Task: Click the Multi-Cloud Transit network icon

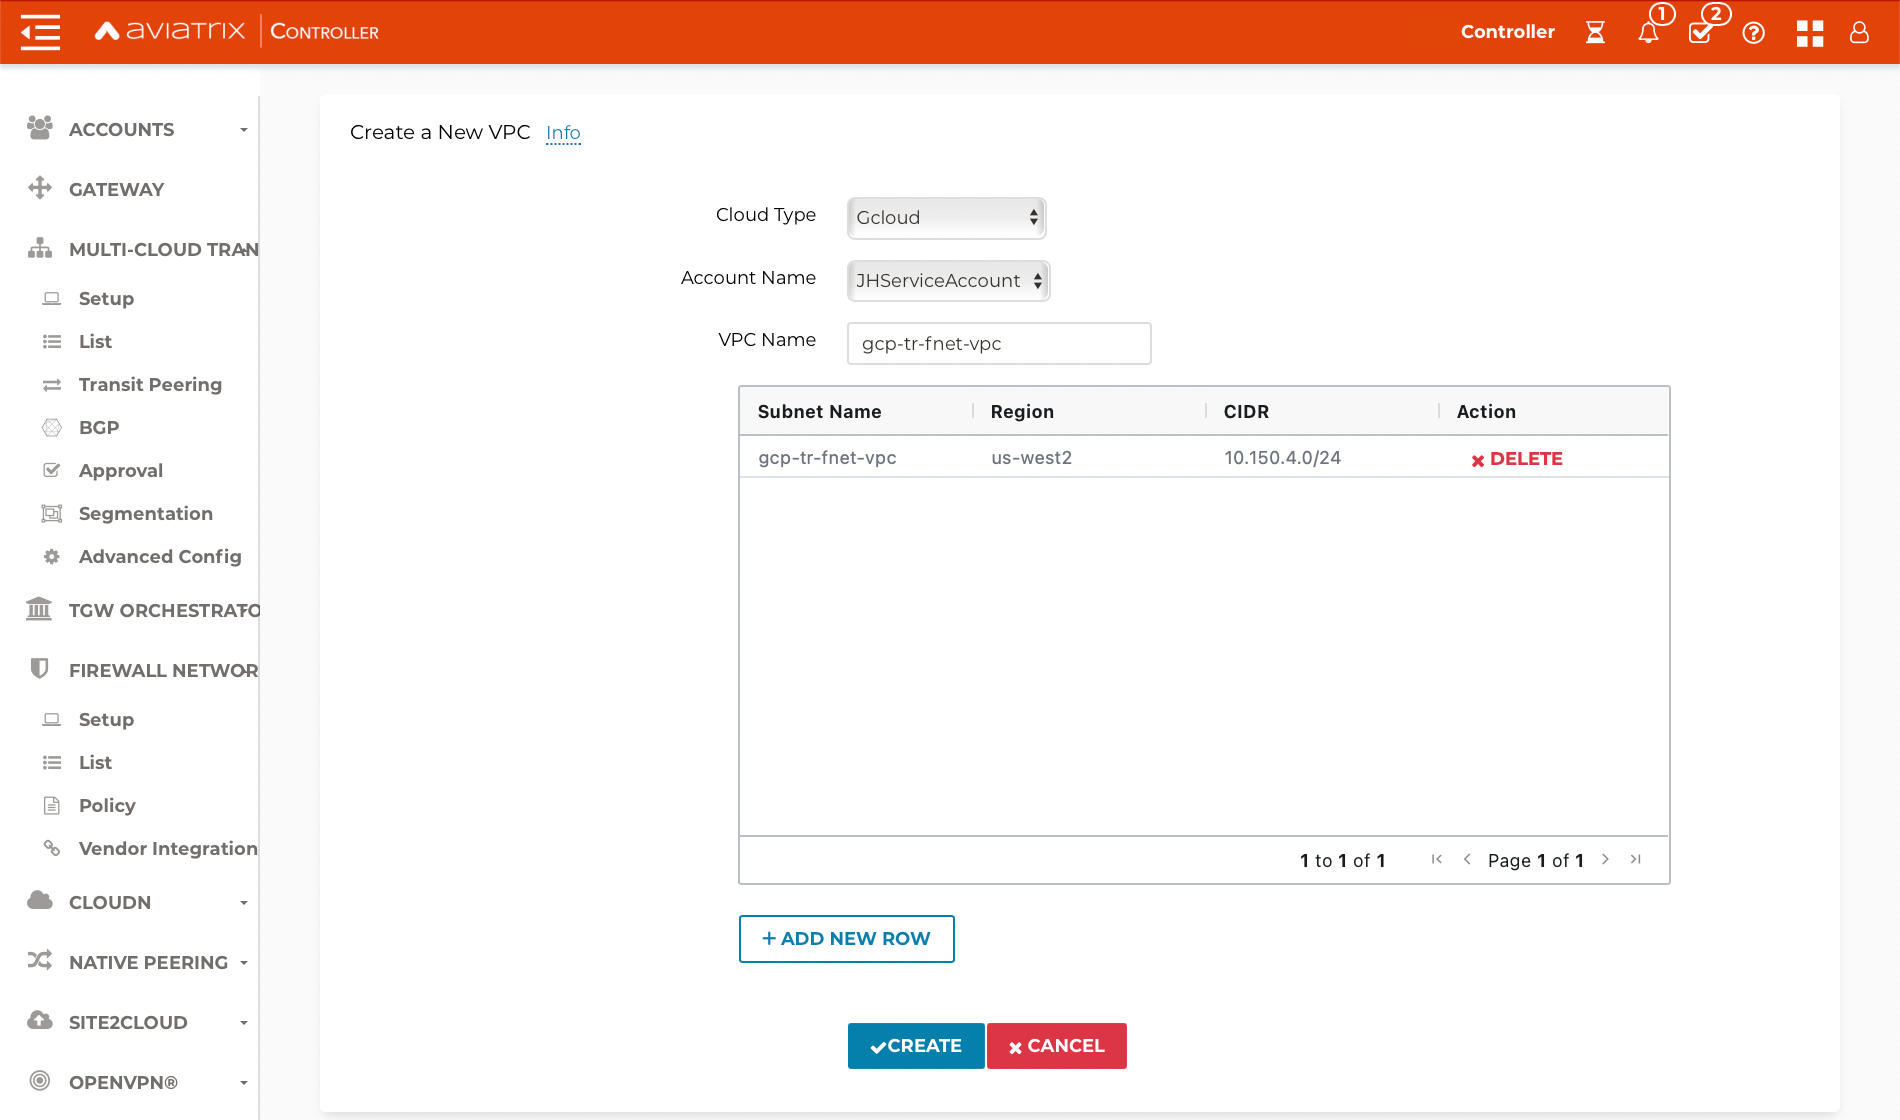Action: point(40,248)
